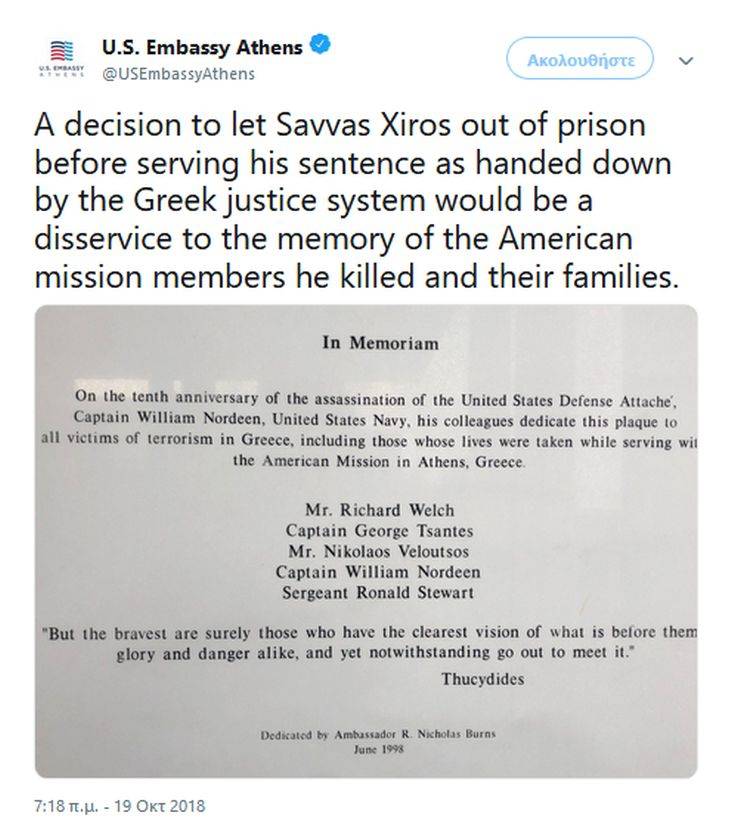The image size is (735, 819).
Task: Click the "Dedicated by Ambassador R. Nicholas Burns" line
Action: click(x=378, y=734)
